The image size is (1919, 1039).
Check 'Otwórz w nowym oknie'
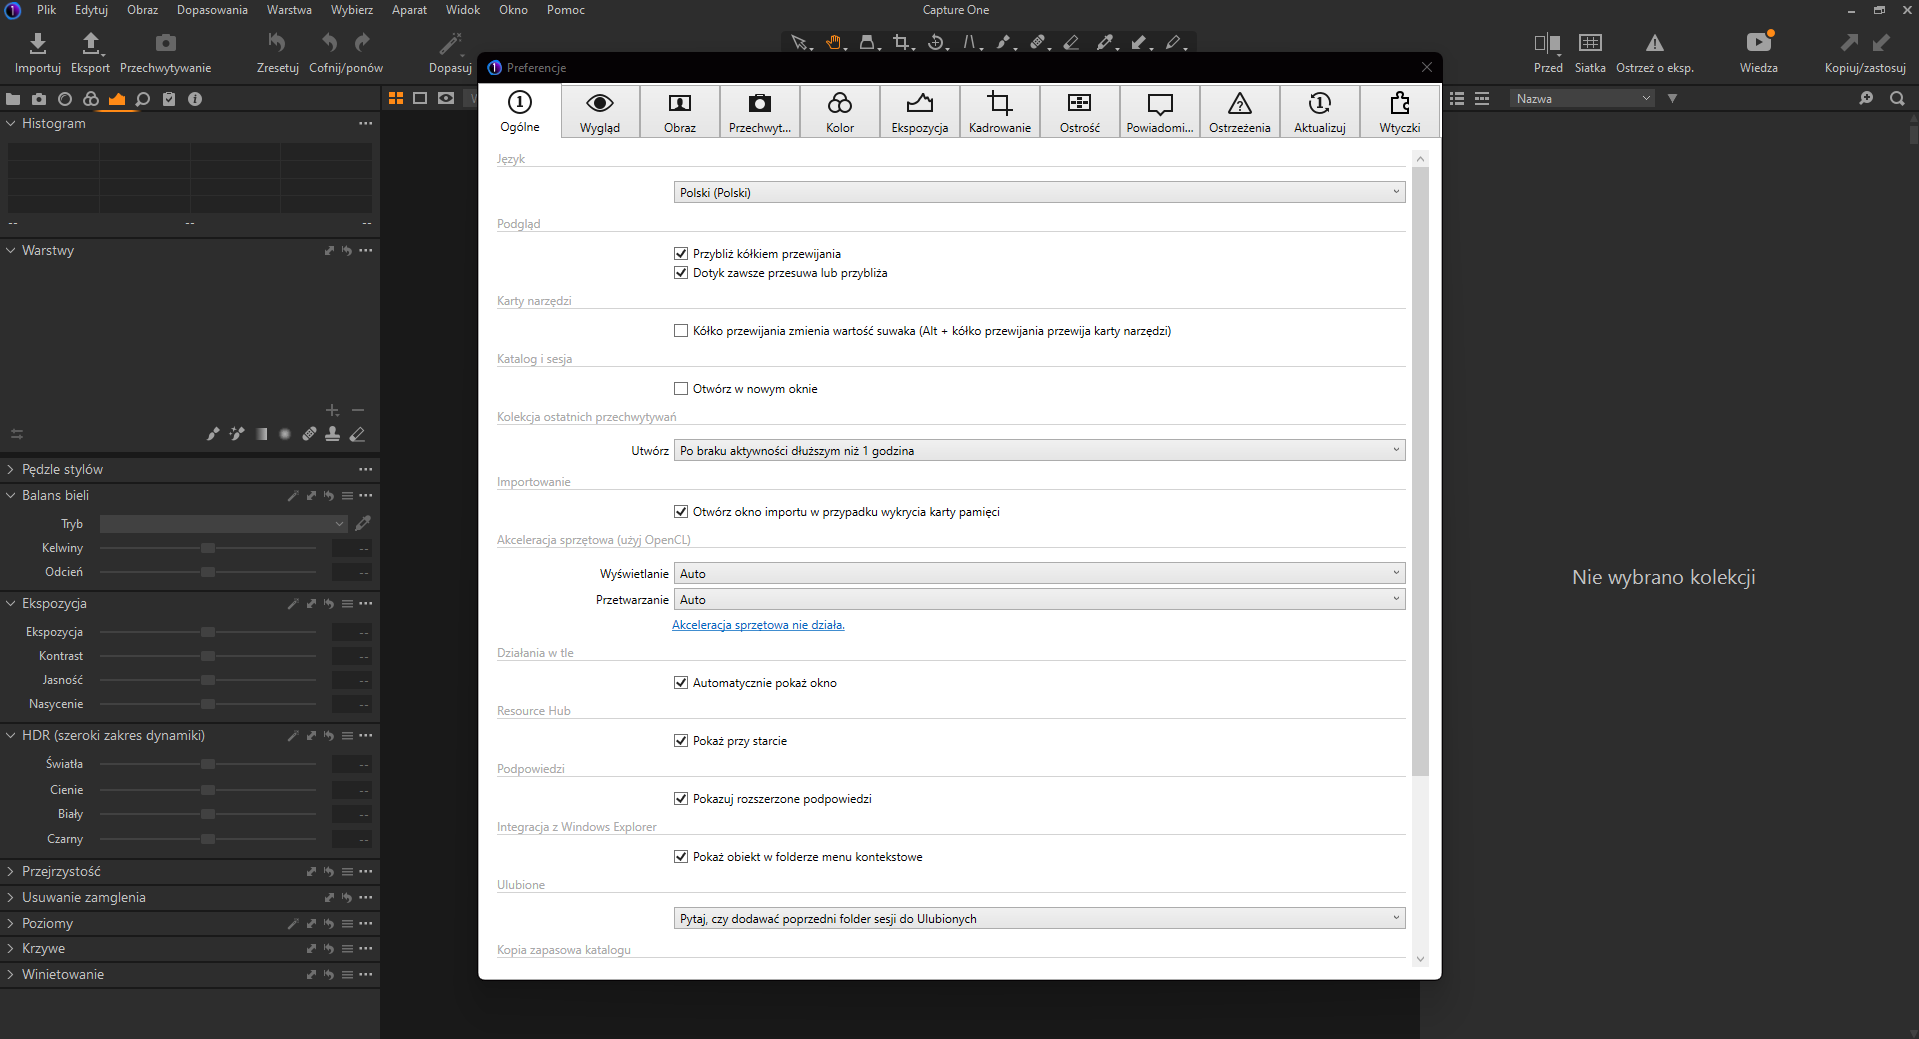tap(681, 389)
